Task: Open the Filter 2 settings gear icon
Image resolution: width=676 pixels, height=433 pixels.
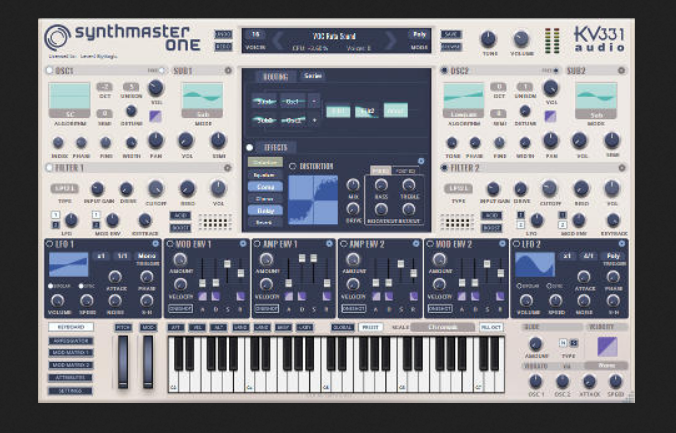Action: (622, 168)
